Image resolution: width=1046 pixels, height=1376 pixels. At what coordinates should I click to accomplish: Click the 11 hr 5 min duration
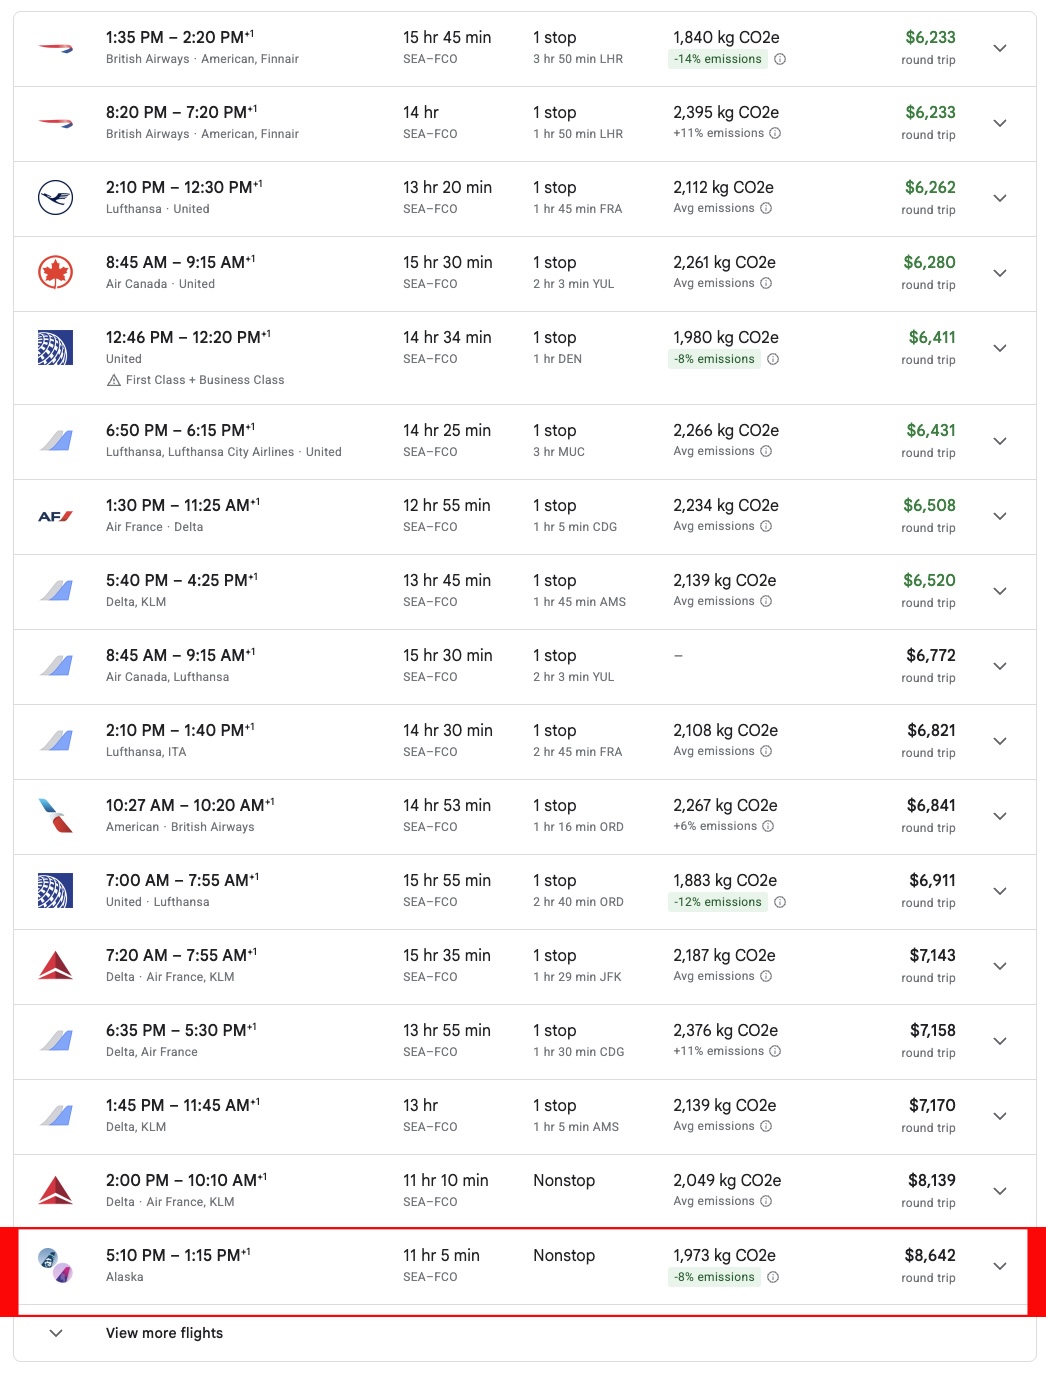(441, 1255)
